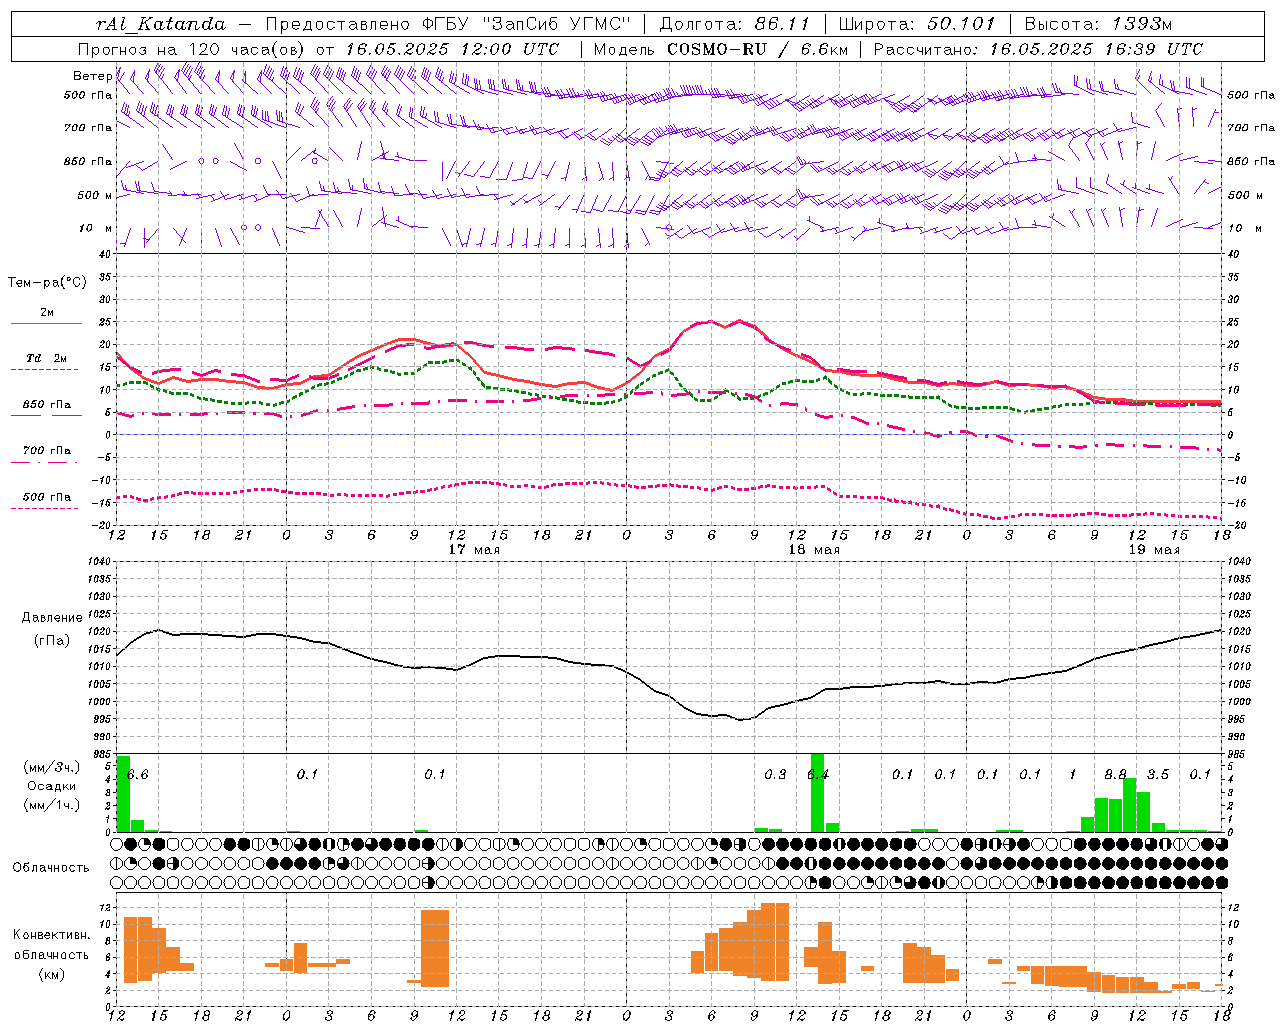Select the Тем-ра(°C) temperature panel label
The height and width of the screenshot is (1024, 1280).
(x=47, y=282)
